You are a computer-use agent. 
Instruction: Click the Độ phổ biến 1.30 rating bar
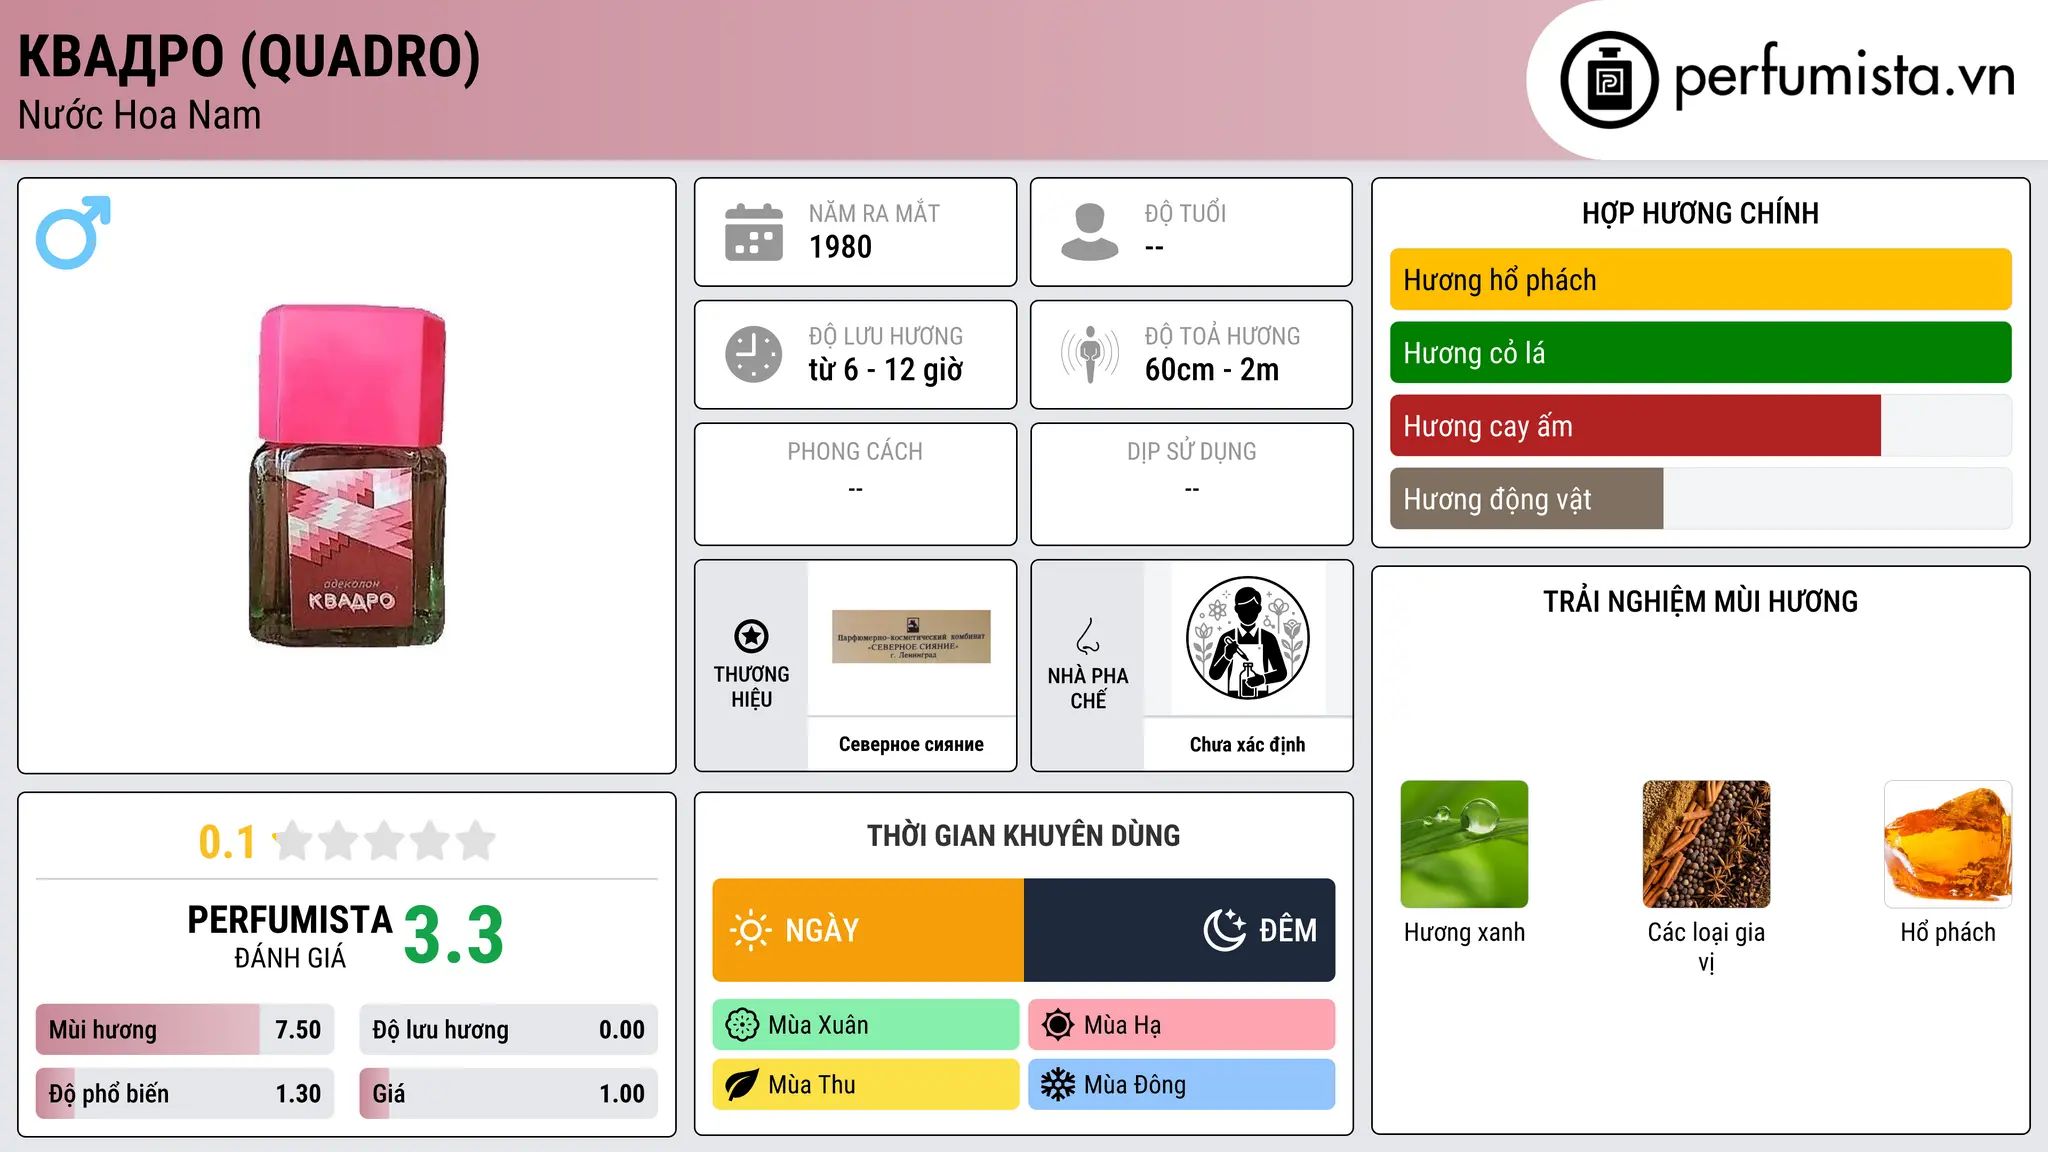185,1094
